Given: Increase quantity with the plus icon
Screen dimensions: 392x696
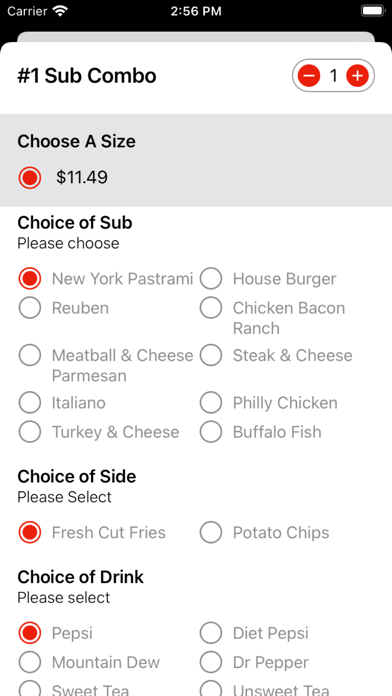Looking at the screenshot, I should click(x=357, y=76).
